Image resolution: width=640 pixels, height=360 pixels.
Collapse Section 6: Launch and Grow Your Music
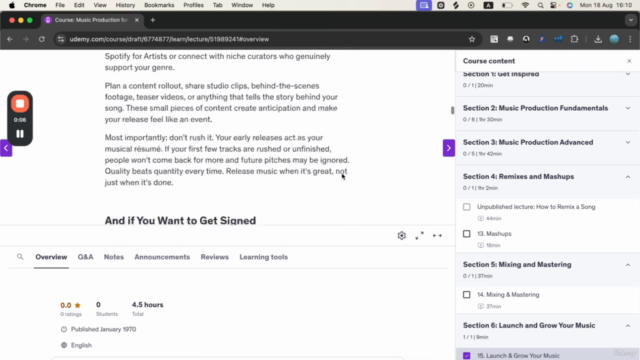[628, 326]
